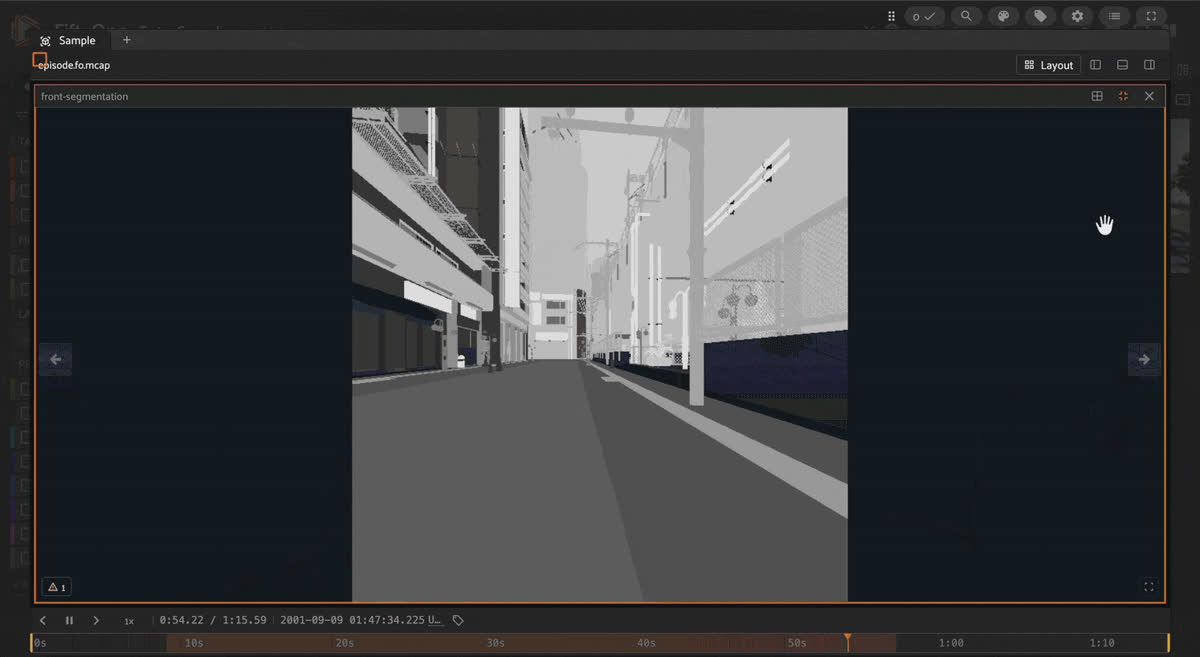Toggle the left sidebar panel
This screenshot has height=657, width=1200.
pos(1096,65)
